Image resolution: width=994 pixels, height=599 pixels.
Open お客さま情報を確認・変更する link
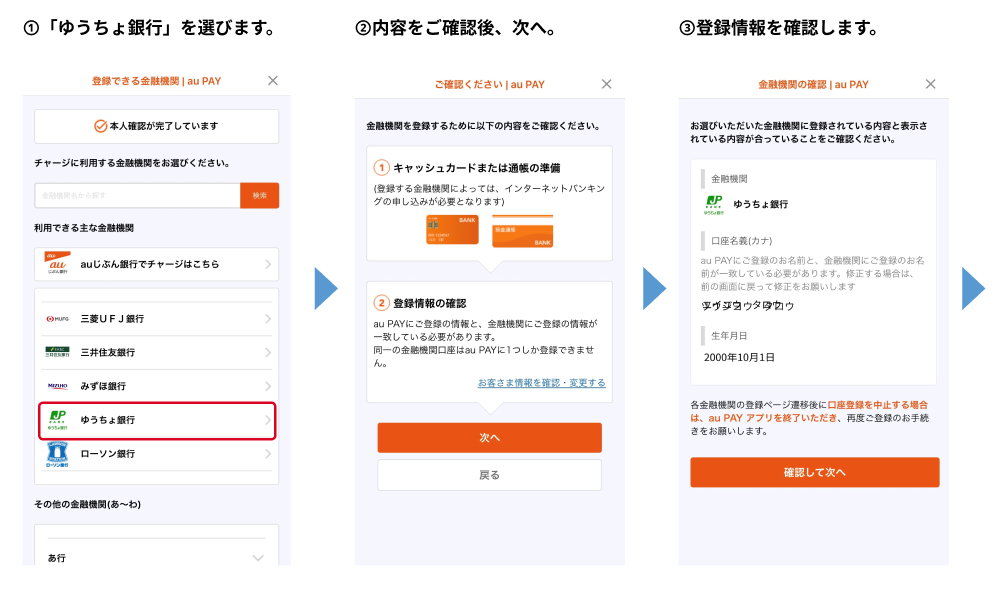[541, 383]
